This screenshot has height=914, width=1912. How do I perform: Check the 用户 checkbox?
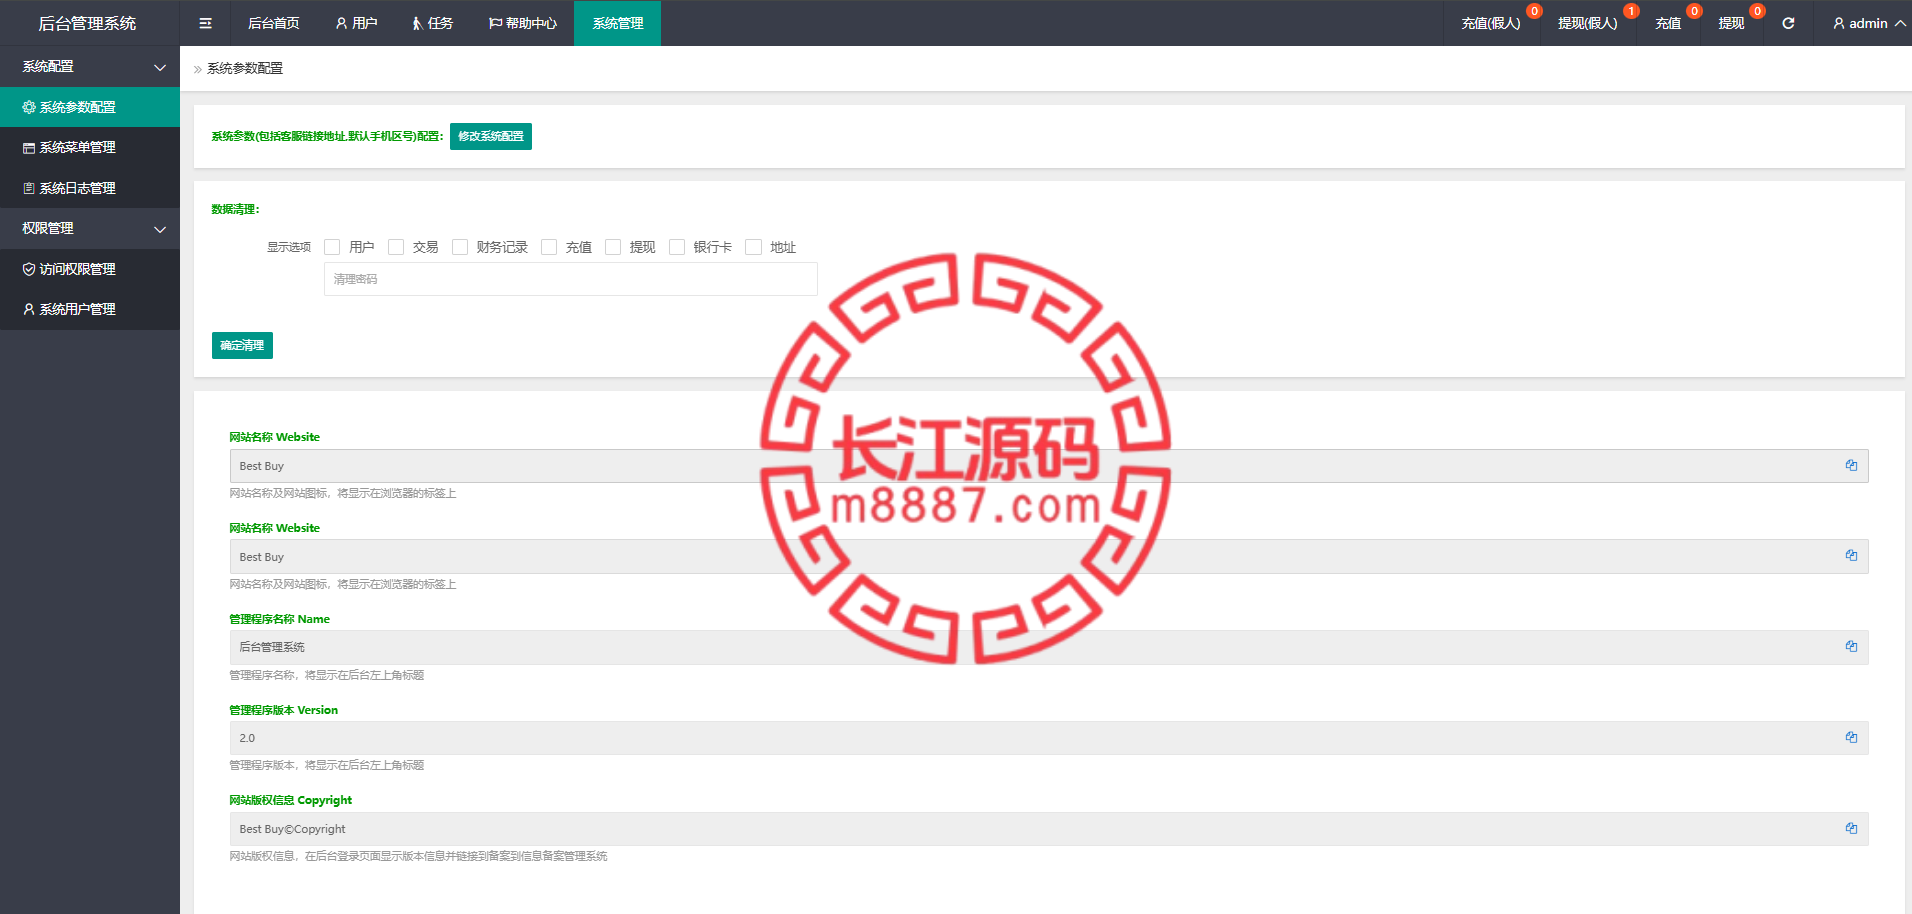tap(332, 247)
